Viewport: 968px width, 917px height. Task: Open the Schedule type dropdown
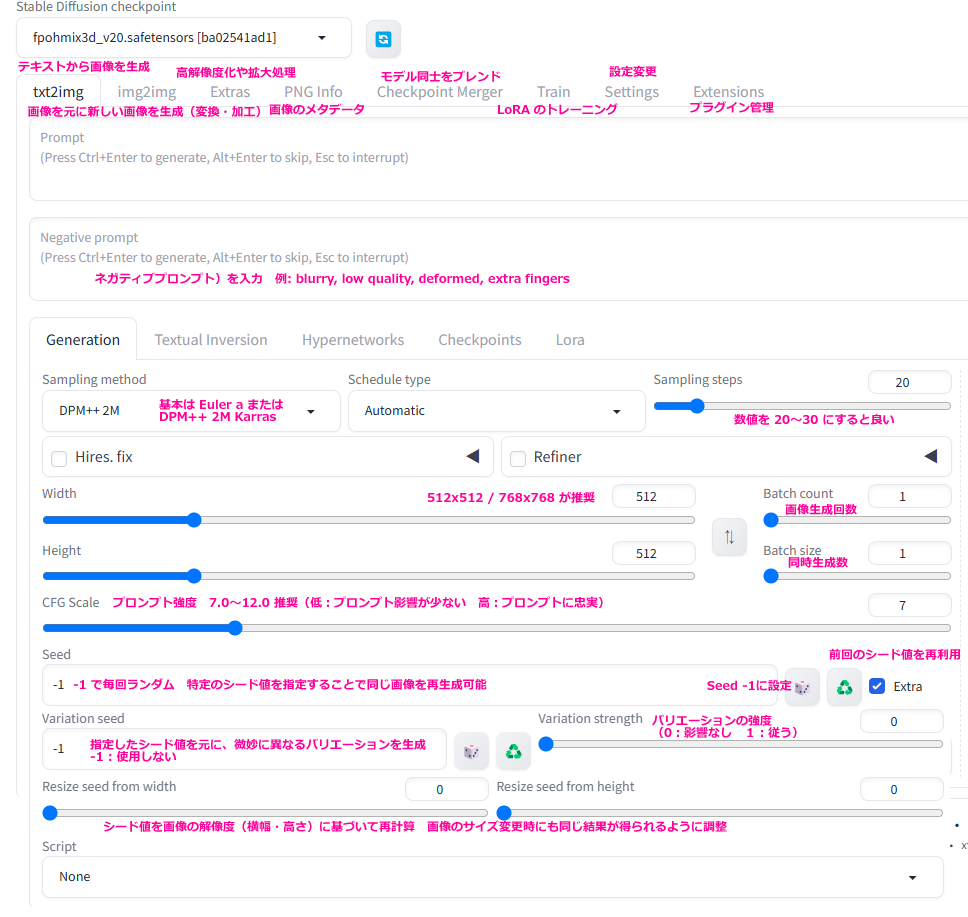click(496, 411)
